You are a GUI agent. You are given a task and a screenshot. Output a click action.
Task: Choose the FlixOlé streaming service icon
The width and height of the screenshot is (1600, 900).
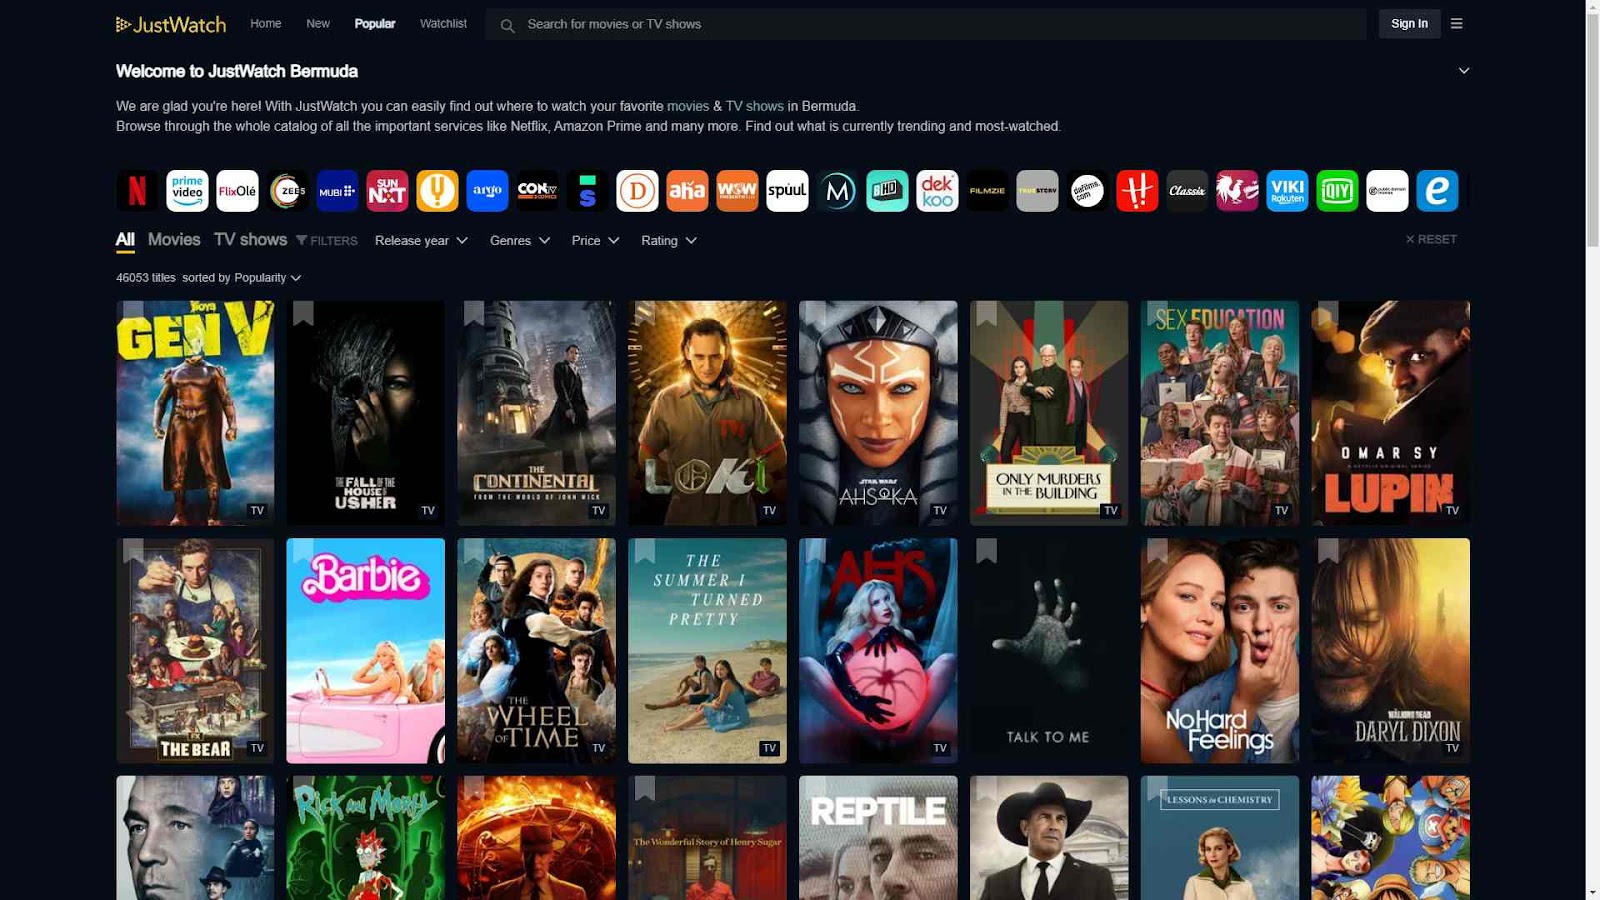pyautogui.click(x=237, y=191)
